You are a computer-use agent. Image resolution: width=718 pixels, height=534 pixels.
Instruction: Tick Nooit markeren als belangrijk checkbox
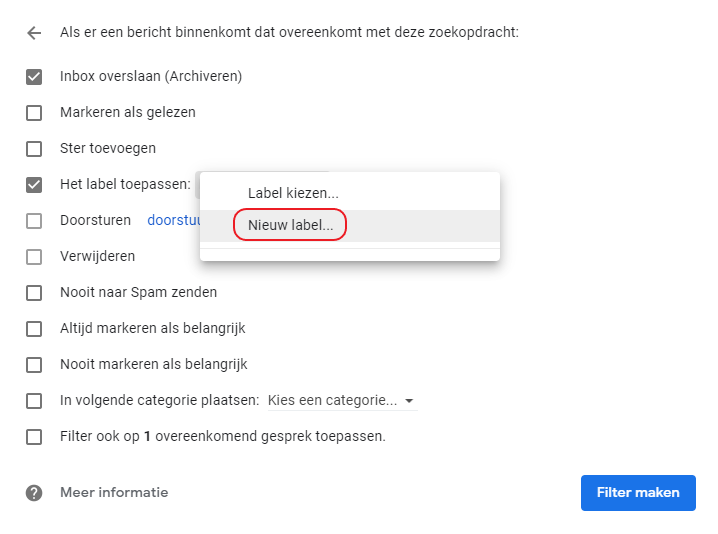(34, 364)
